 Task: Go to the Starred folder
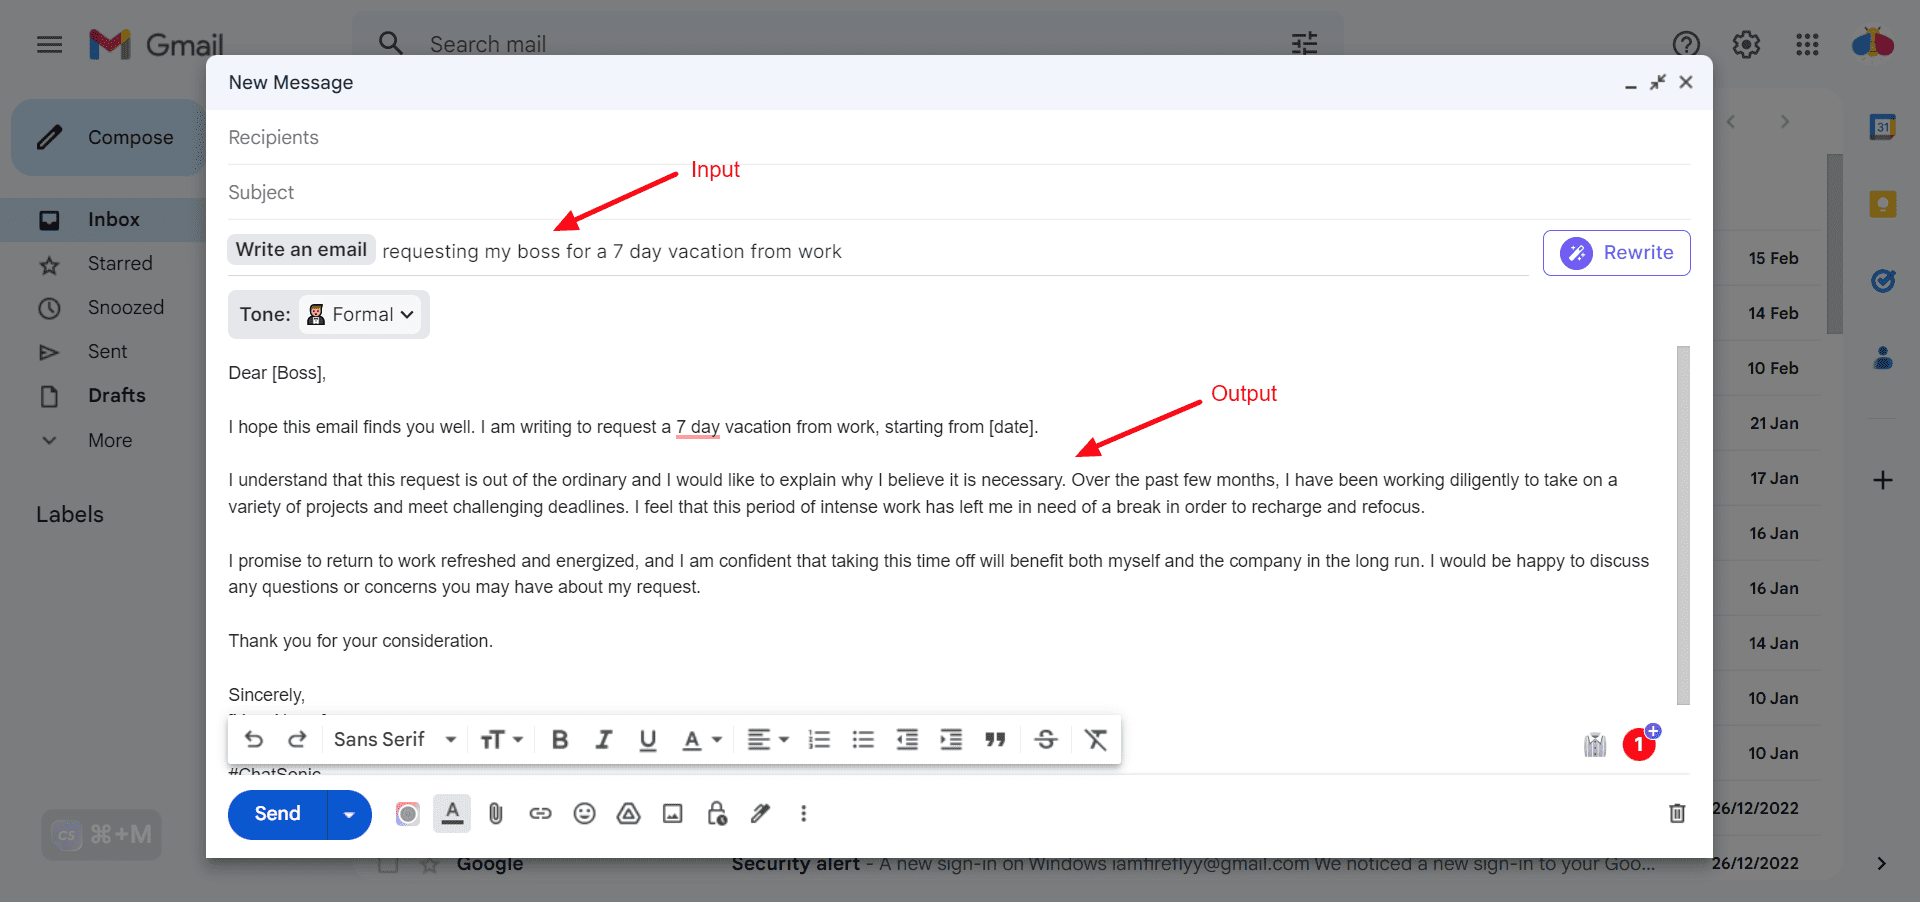pos(120,264)
